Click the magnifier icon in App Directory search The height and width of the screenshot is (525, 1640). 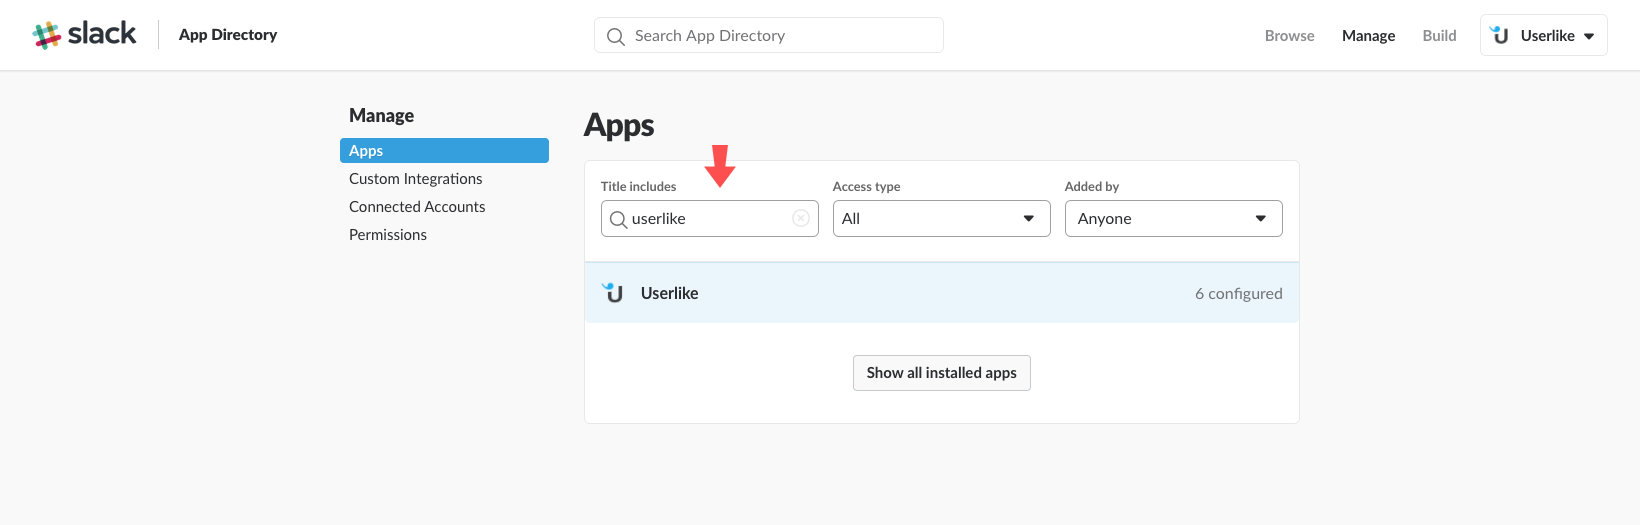tap(616, 36)
